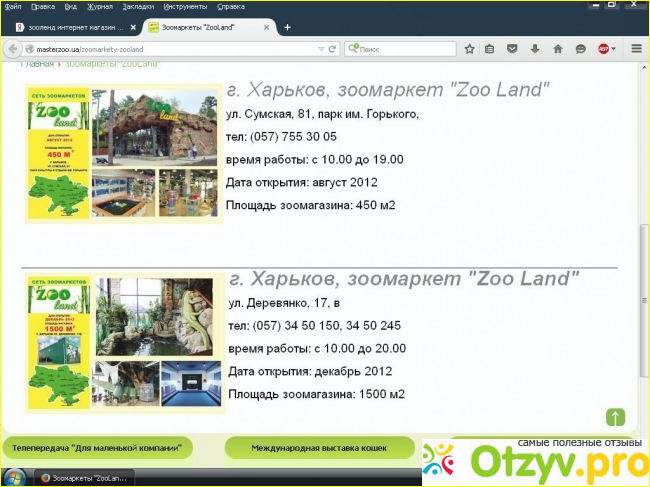Open a new tab with plus button

tap(287, 27)
